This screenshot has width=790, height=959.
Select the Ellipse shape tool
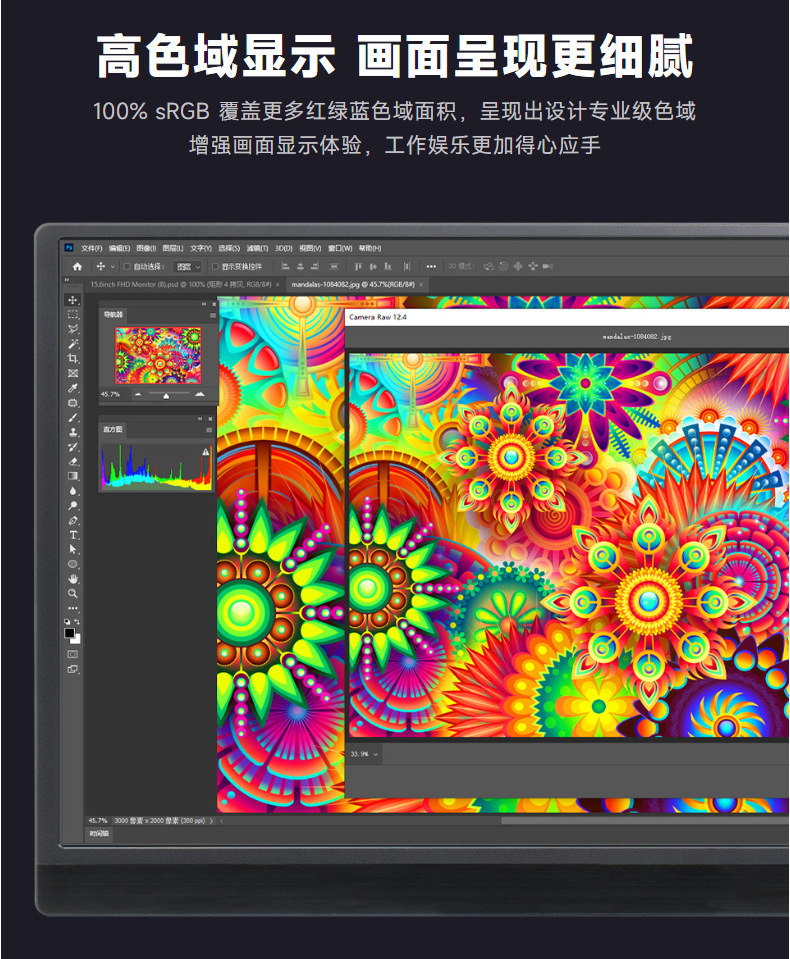73,564
